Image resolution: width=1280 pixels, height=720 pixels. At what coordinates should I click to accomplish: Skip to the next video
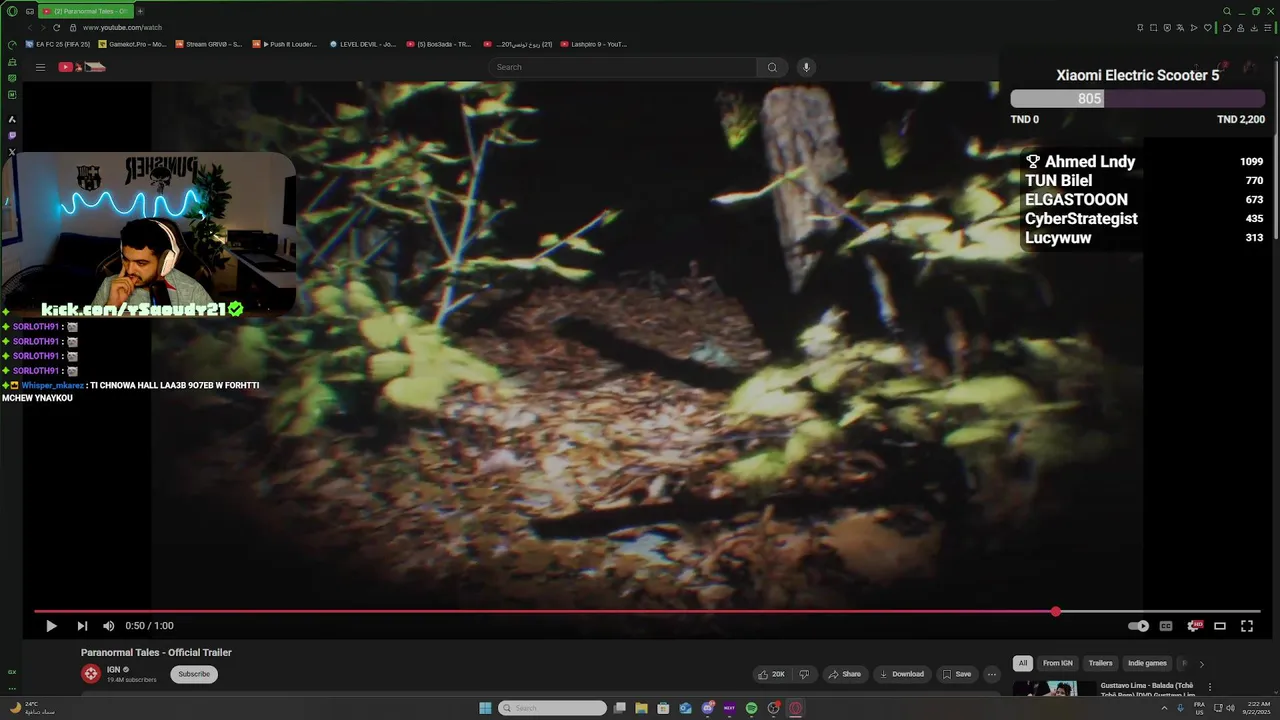click(x=82, y=626)
